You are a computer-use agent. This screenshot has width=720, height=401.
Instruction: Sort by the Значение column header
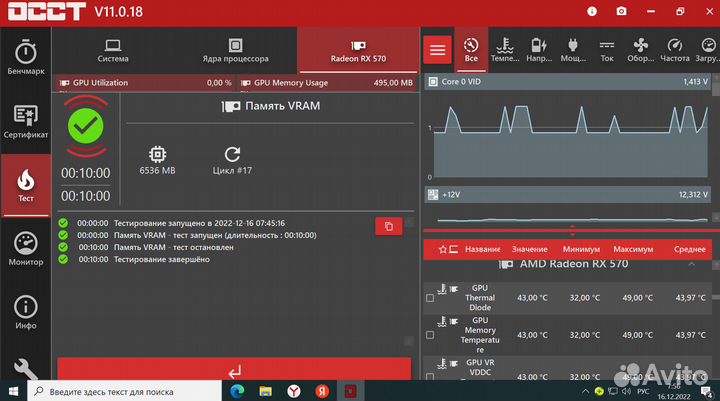tap(529, 249)
